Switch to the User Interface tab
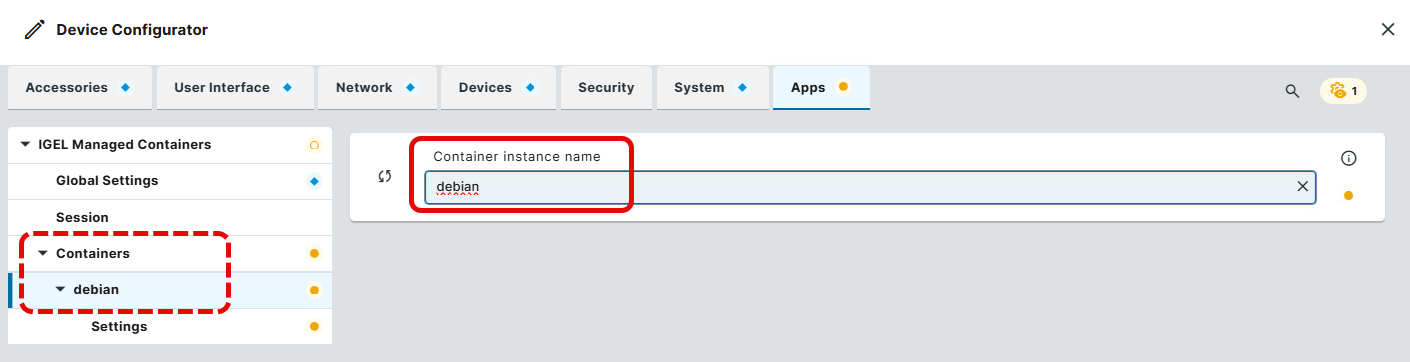Viewport: 1410px width, 362px height. (234, 88)
